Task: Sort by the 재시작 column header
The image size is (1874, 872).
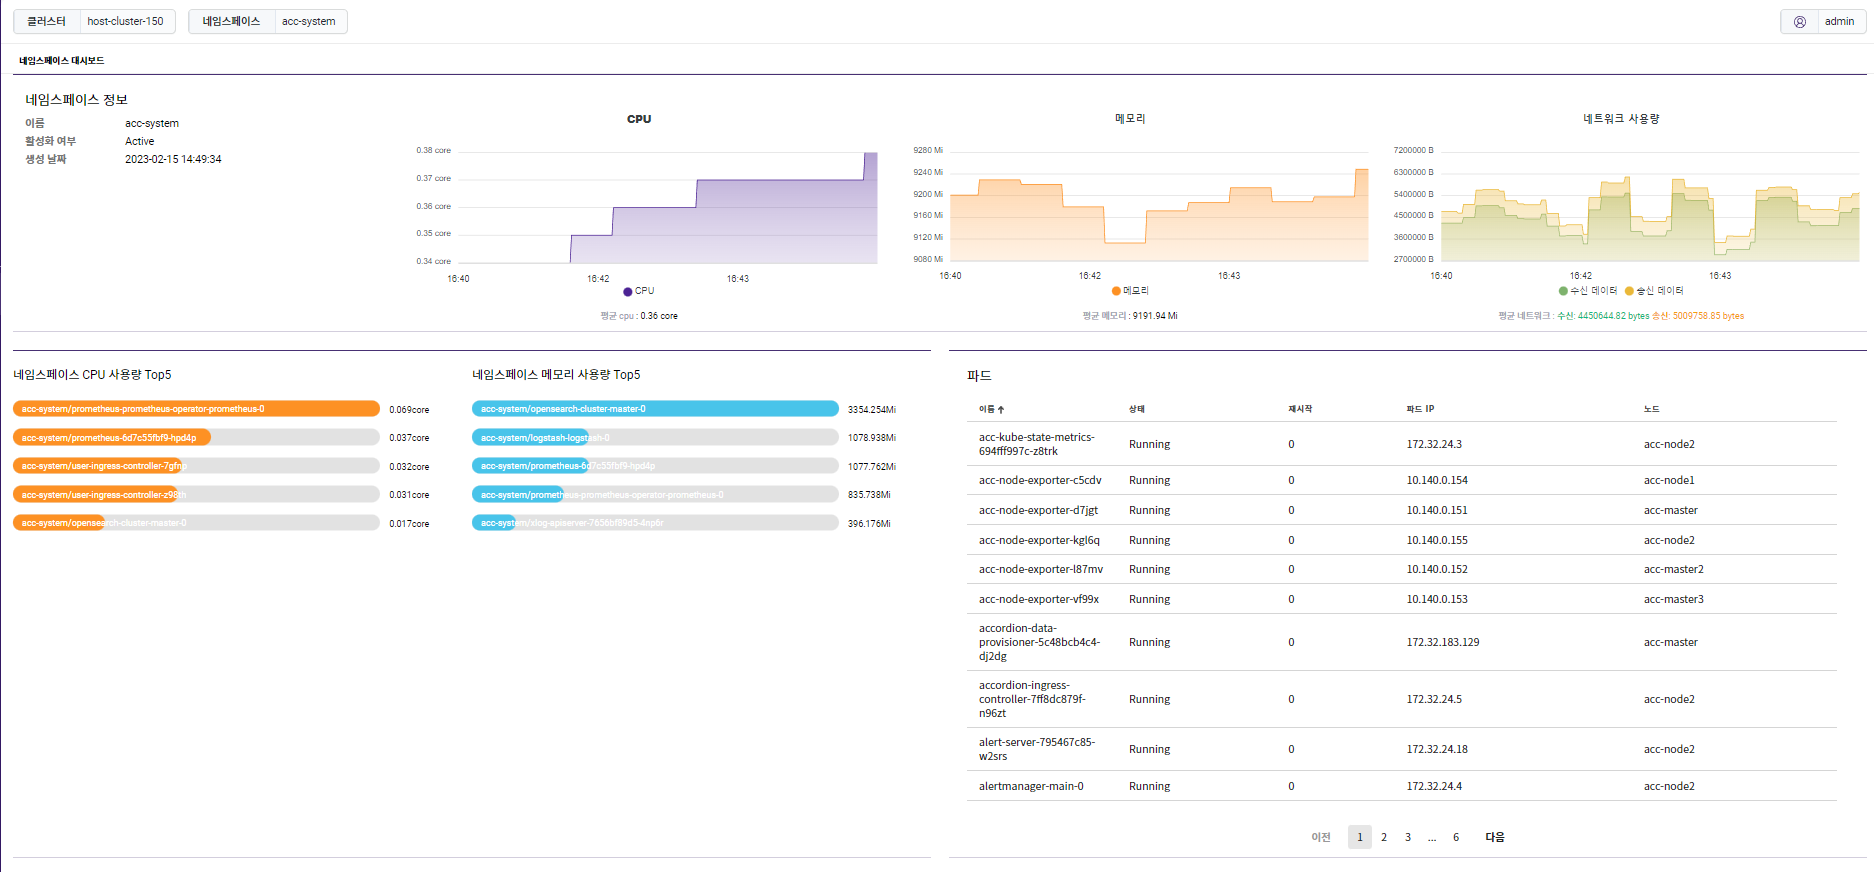Action: (x=1300, y=409)
